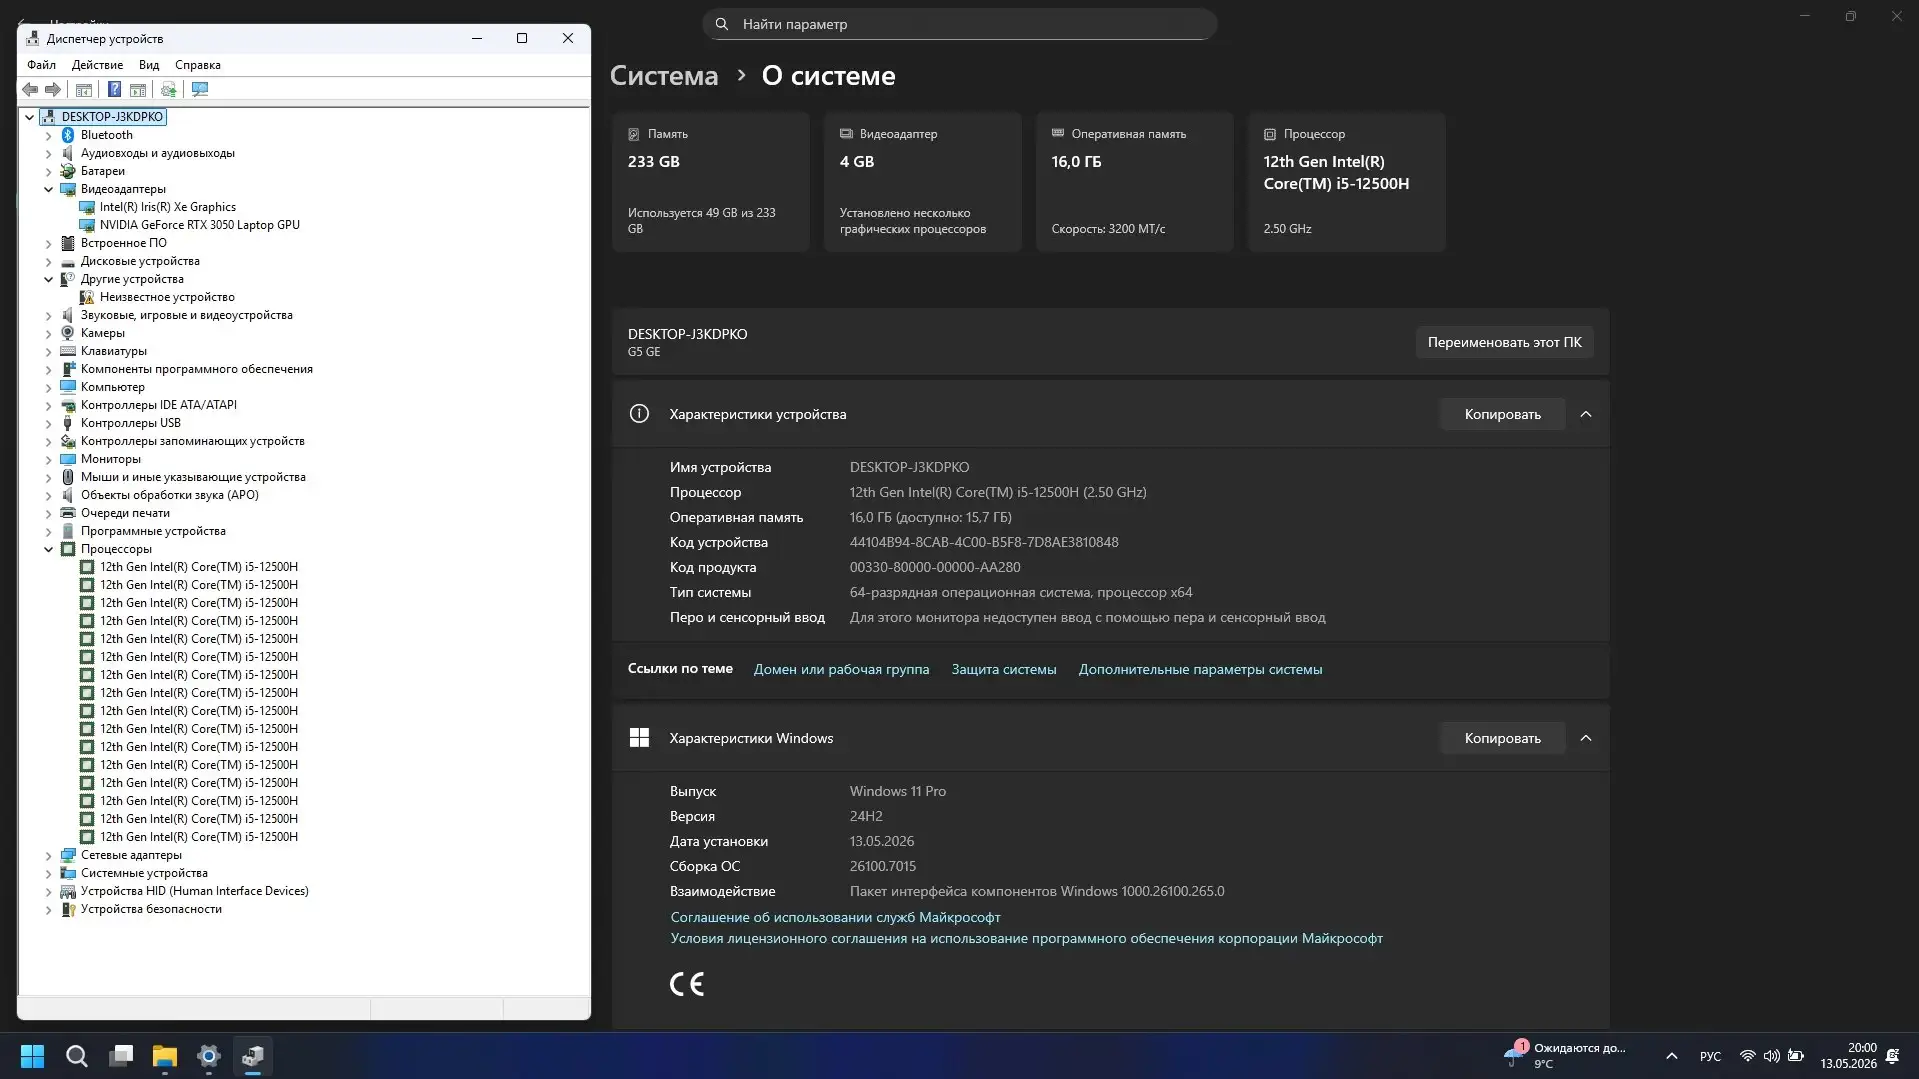Collapse the Другие устройства category
This screenshot has height=1079, width=1919.
[48, 279]
